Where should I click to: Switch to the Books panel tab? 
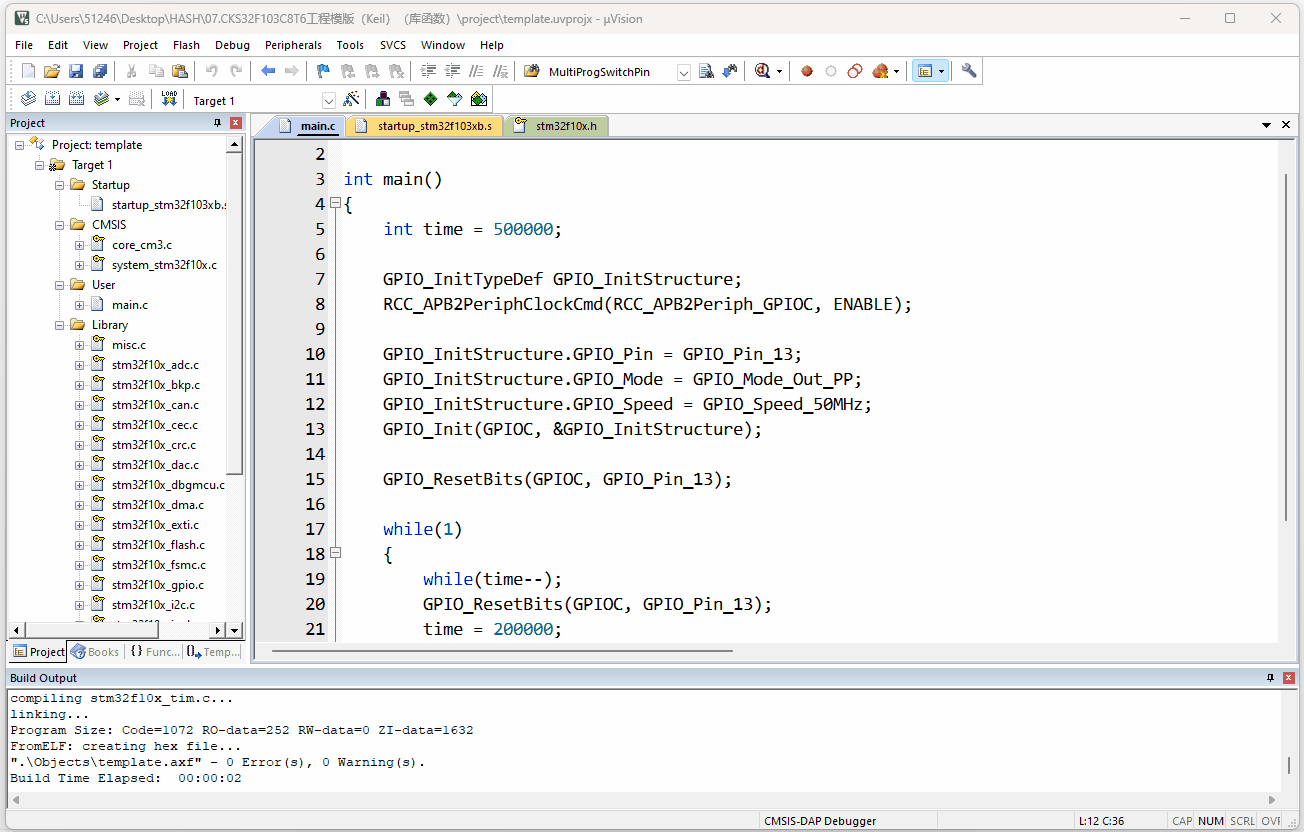point(95,652)
